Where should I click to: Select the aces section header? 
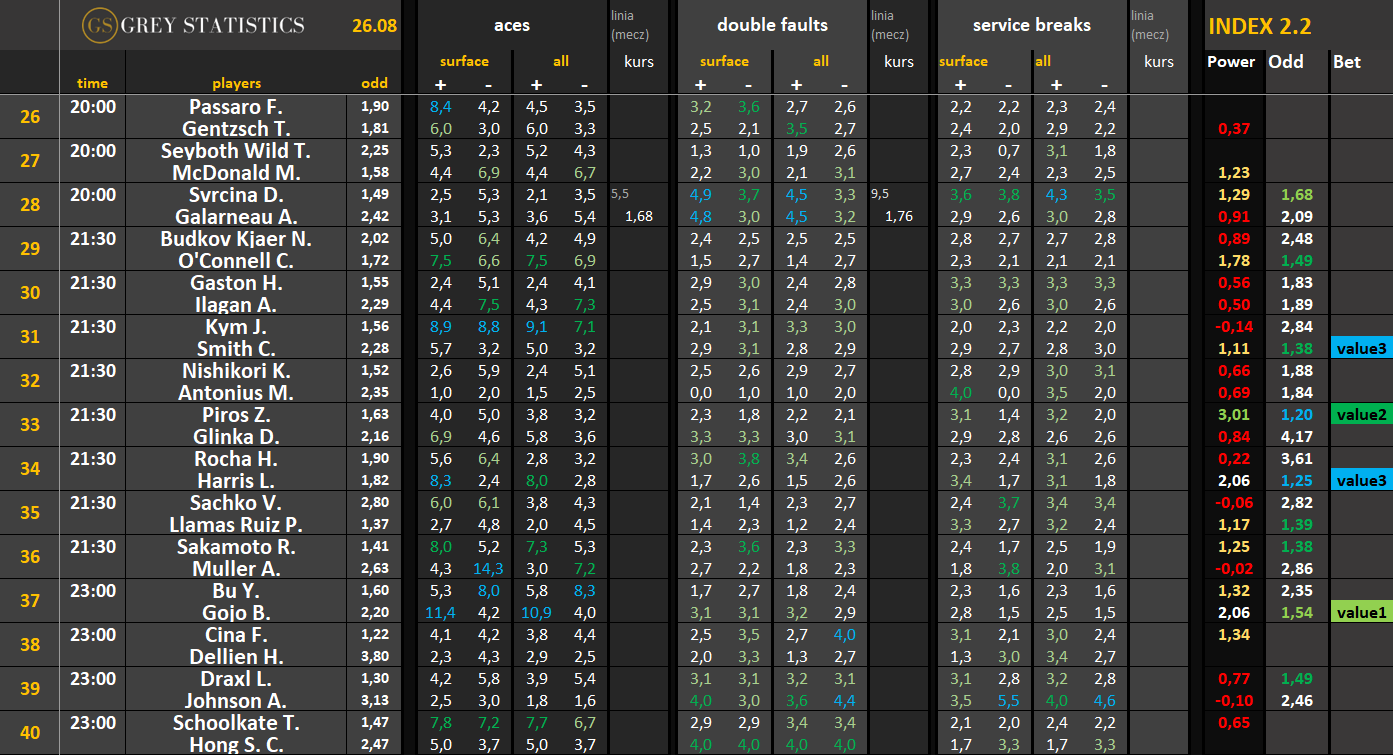click(x=512, y=25)
